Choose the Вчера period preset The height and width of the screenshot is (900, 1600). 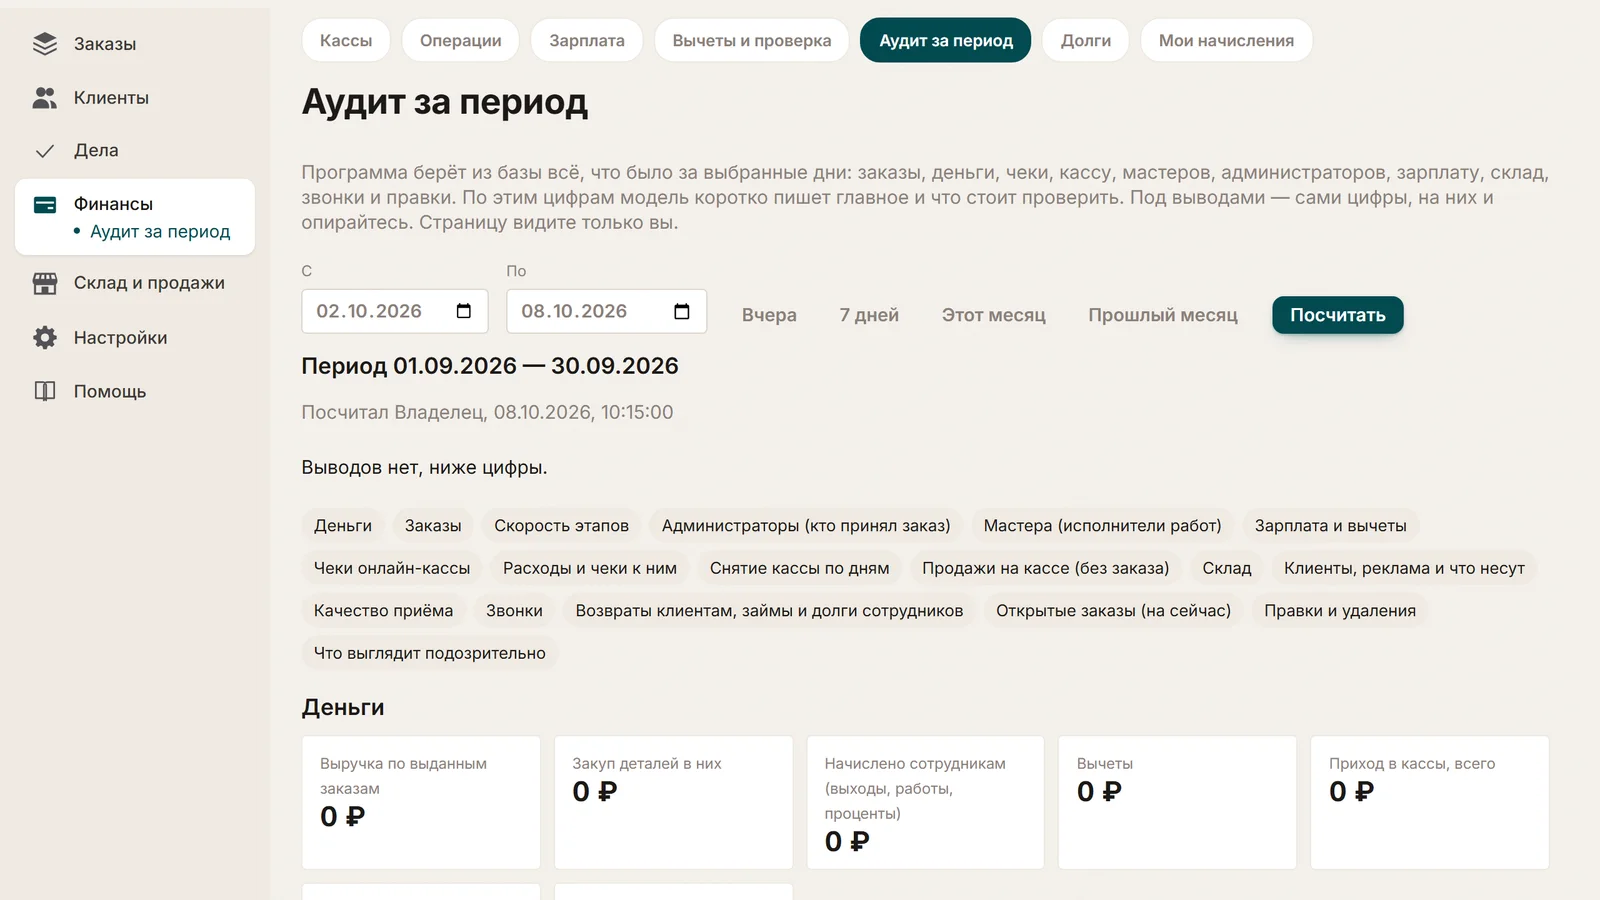pos(769,315)
